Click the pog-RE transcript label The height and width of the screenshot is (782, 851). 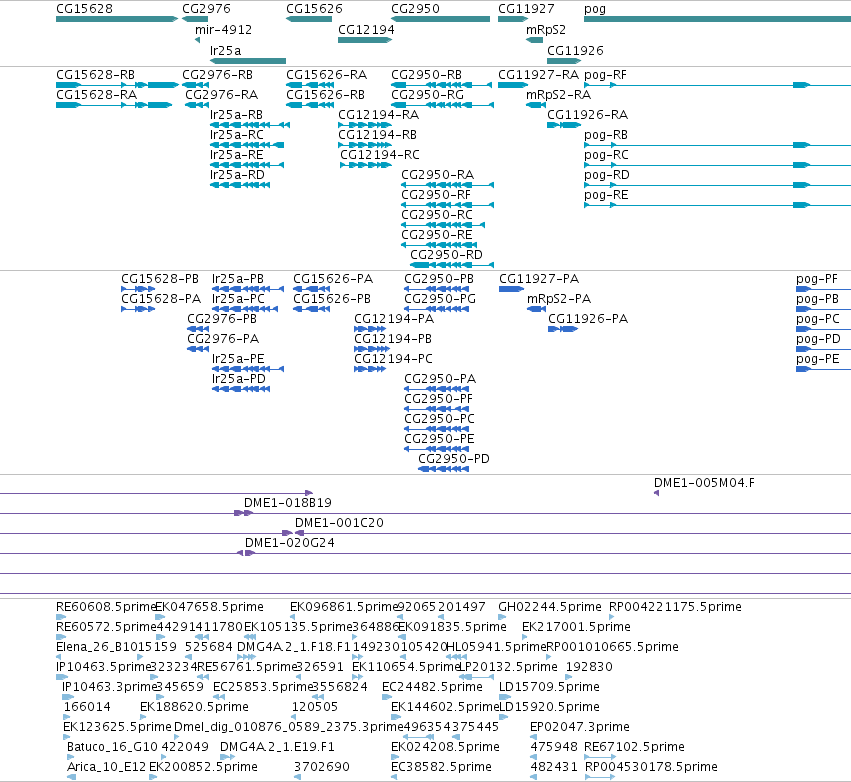[x=606, y=195]
